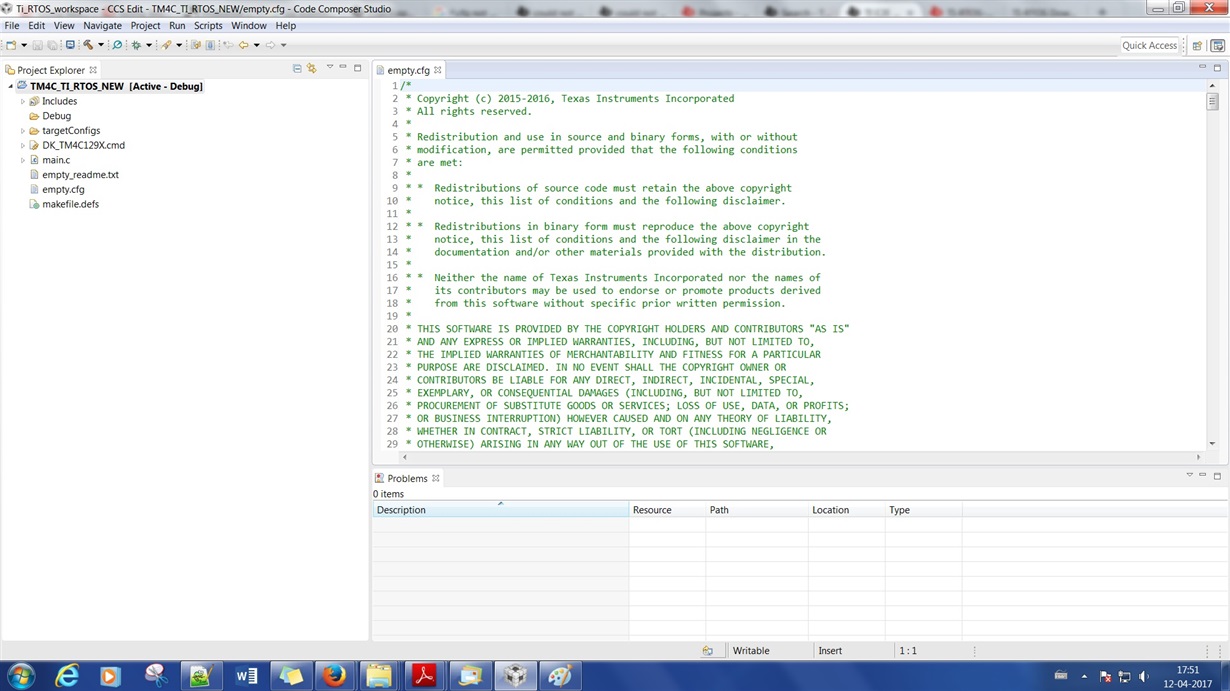The width and height of the screenshot is (1230, 691).
Task: Click the Collapse All icon in Project Explorer
Action: click(x=297, y=69)
